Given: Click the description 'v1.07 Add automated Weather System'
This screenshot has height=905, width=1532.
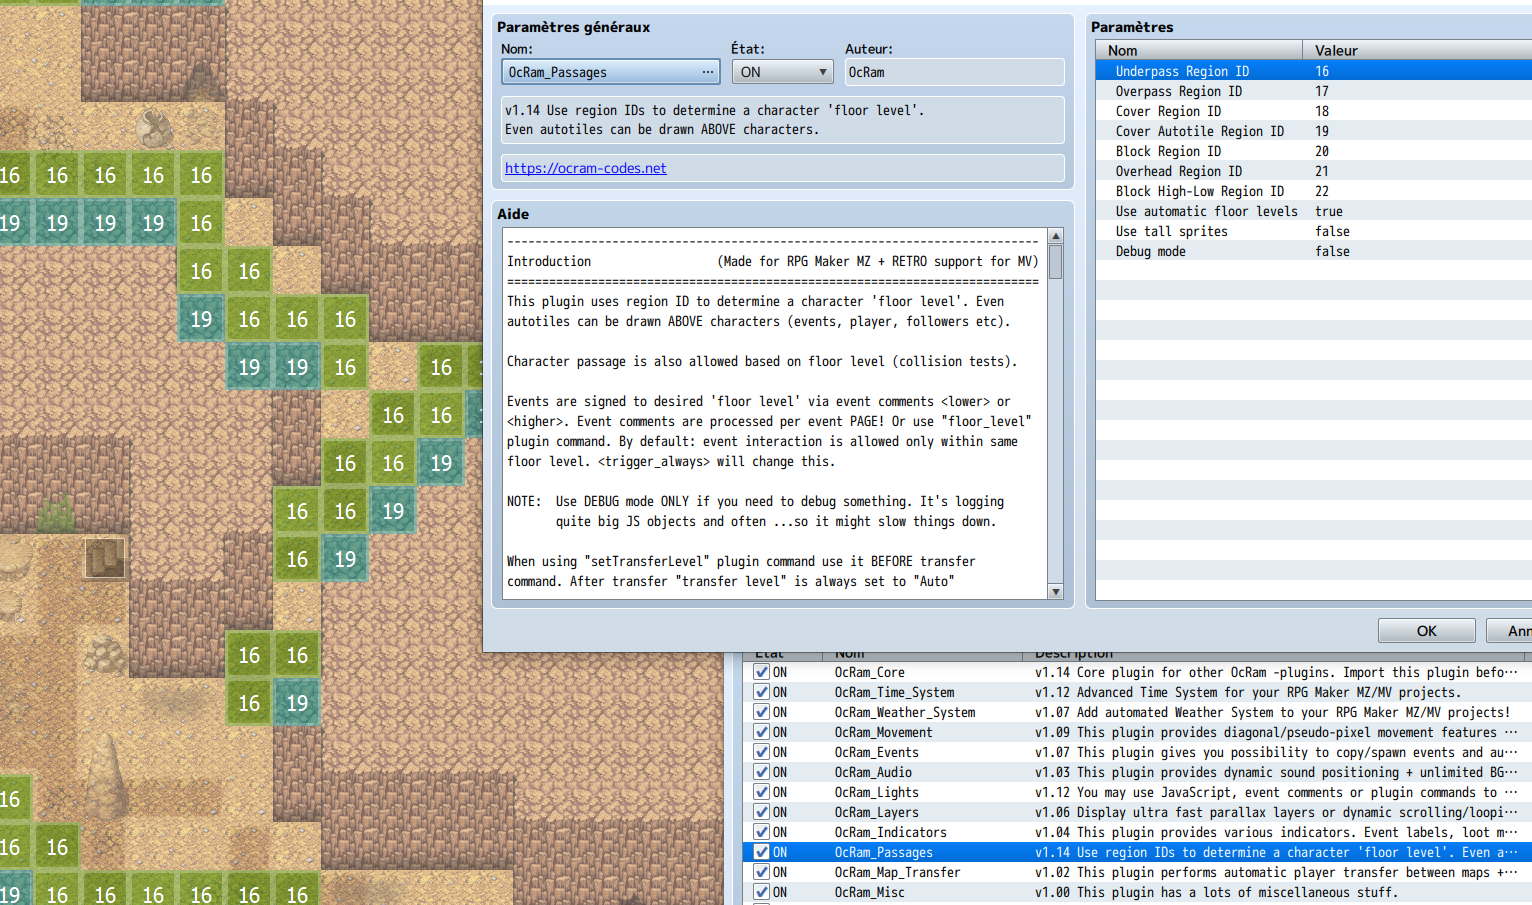Looking at the screenshot, I should (1272, 712).
